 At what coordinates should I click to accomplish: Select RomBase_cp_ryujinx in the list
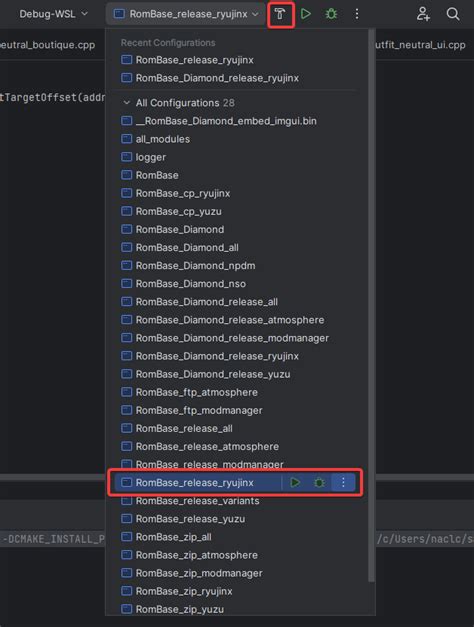click(236, 193)
